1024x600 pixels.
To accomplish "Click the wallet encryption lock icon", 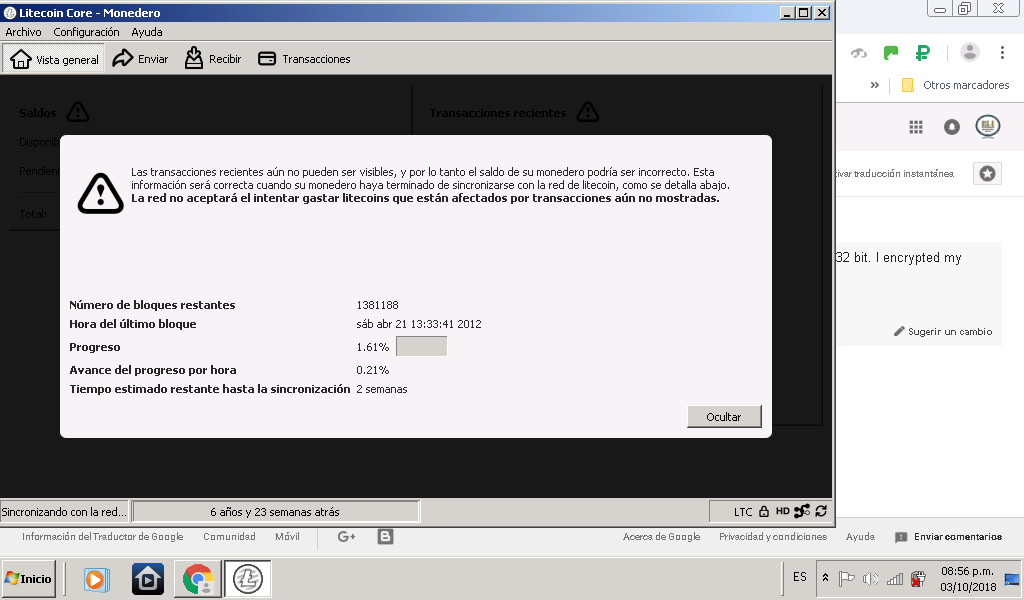I will tap(764, 512).
